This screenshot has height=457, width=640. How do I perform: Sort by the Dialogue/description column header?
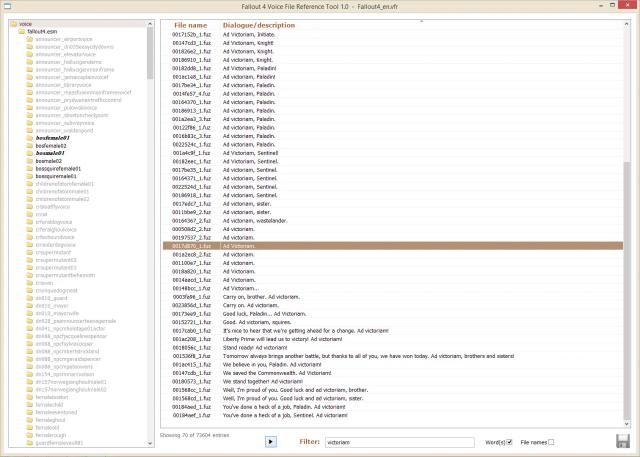(259, 25)
